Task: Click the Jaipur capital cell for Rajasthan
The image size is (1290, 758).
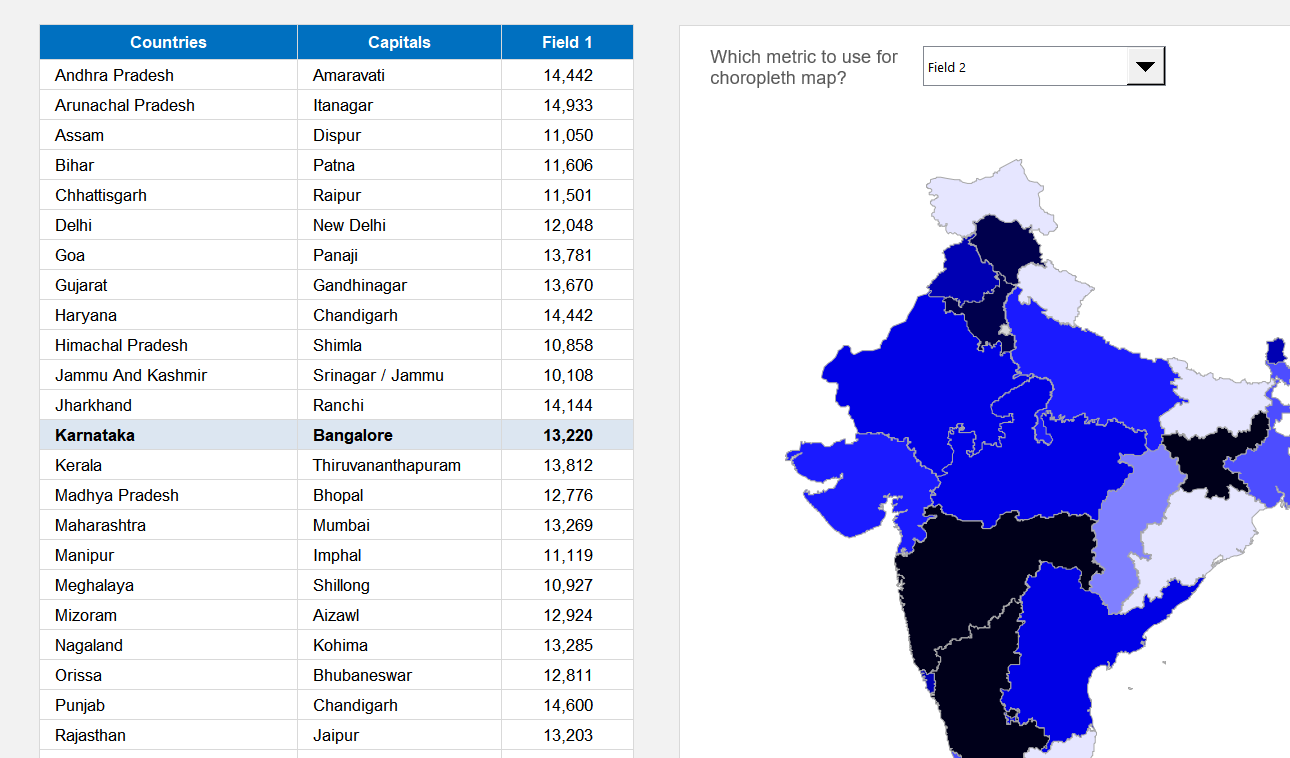Action: click(334, 735)
